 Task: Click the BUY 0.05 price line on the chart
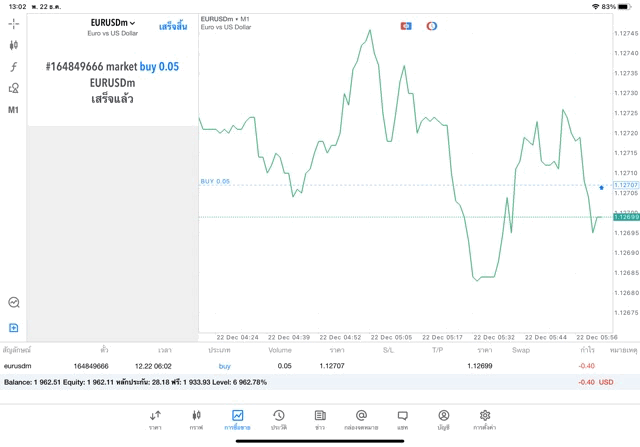(x=400, y=185)
